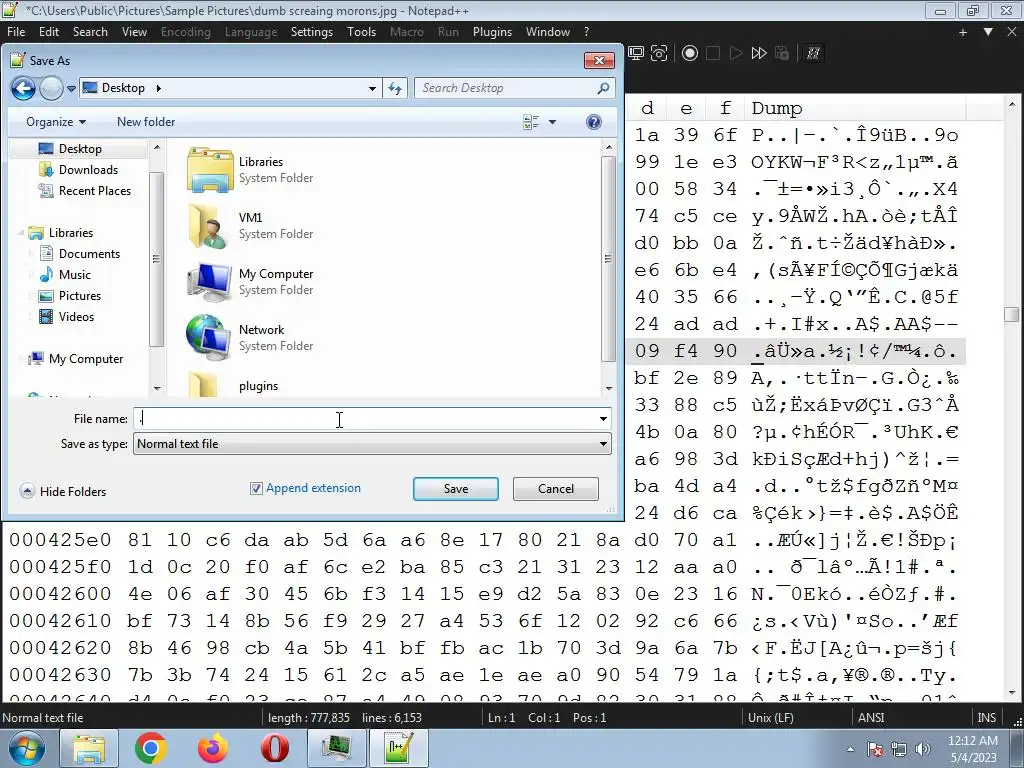Click Save Current Recorded Macro toolbar icon
This screenshot has height=768, width=1024.
782,54
